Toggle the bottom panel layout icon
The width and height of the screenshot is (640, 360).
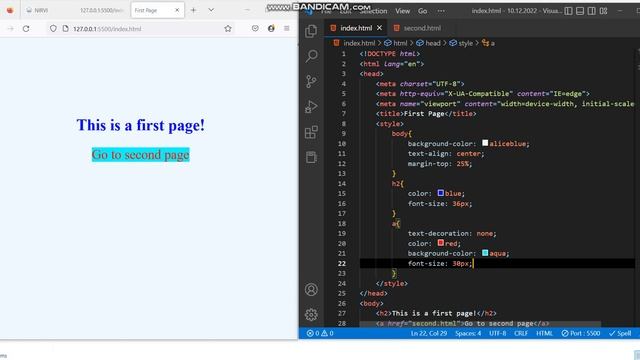tap(580, 11)
